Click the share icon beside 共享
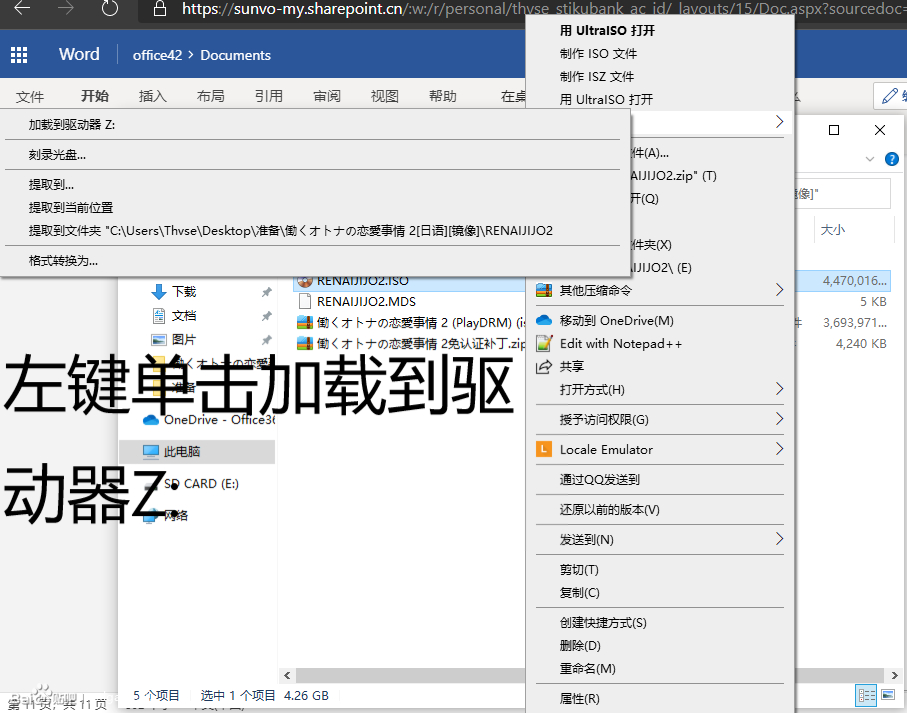Image resolution: width=907 pixels, height=713 pixels. pos(544,367)
